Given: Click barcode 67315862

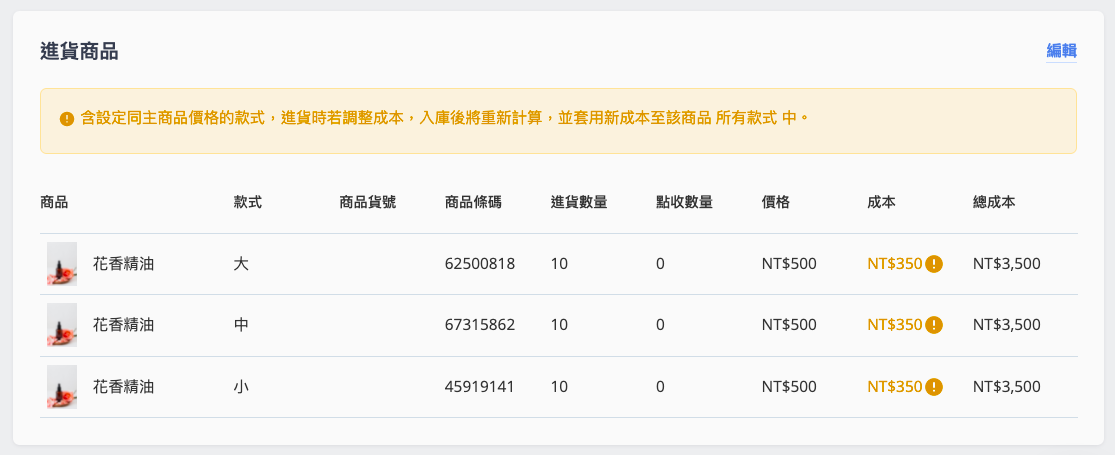Looking at the screenshot, I should tap(480, 325).
